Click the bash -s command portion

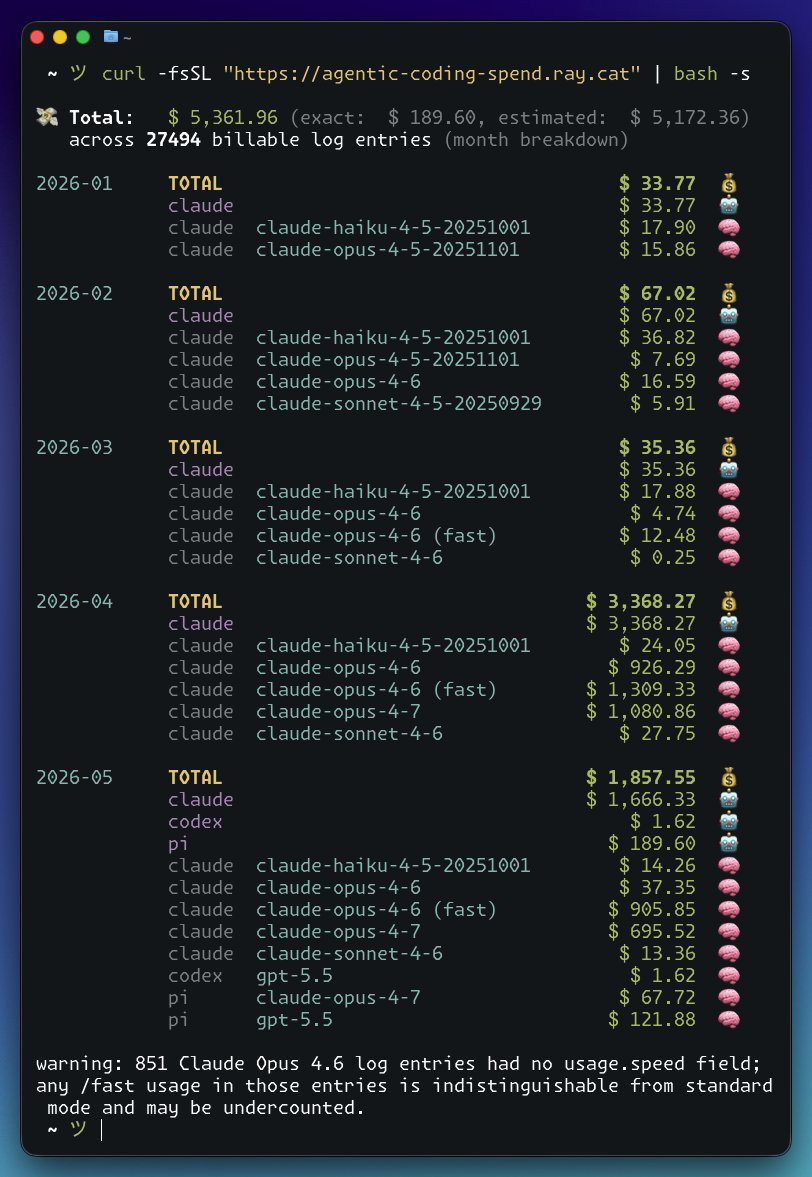pyautogui.click(x=712, y=74)
